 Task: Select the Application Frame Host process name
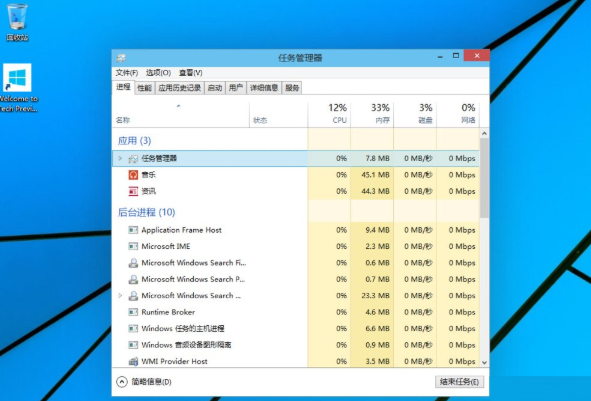pos(181,230)
